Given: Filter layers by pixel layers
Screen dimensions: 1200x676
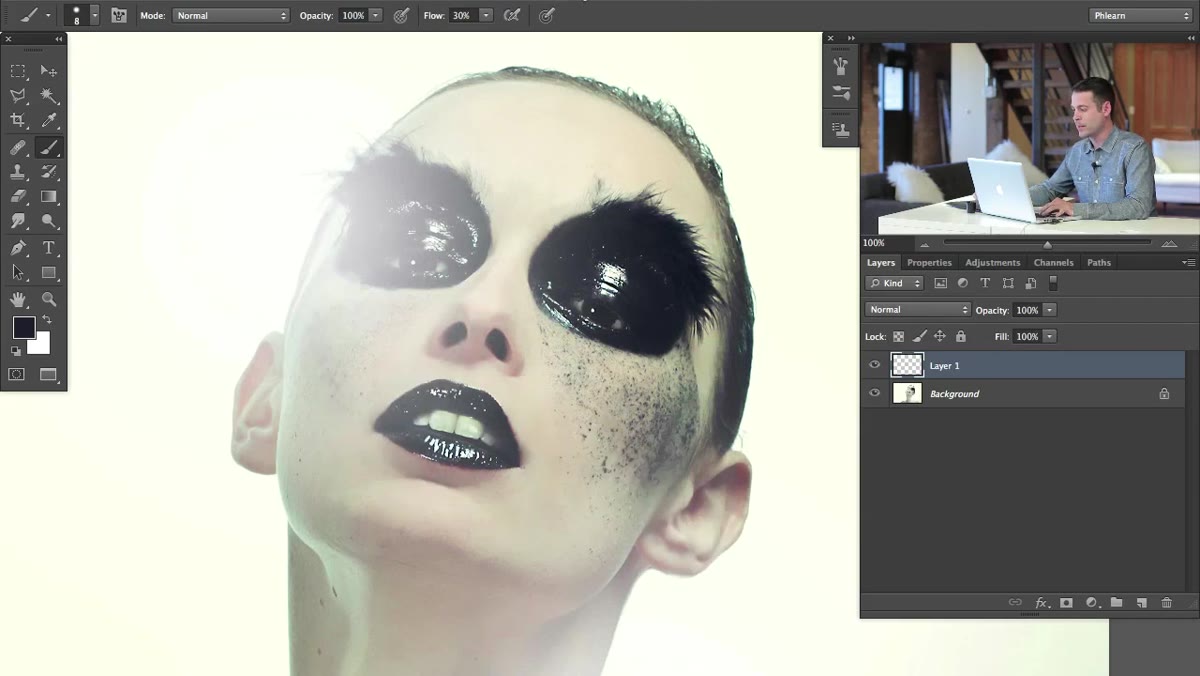Looking at the screenshot, I should point(940,283).
